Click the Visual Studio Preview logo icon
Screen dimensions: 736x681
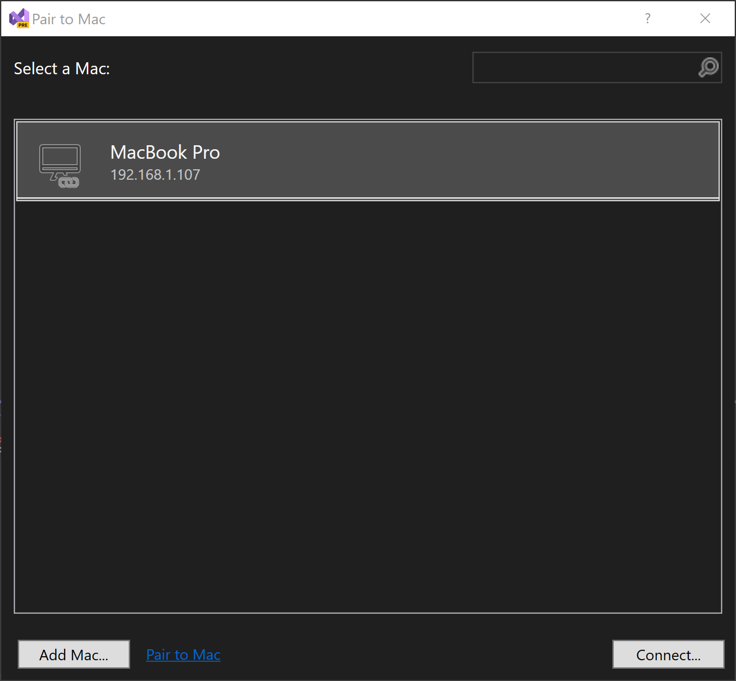tap(19, 18)
